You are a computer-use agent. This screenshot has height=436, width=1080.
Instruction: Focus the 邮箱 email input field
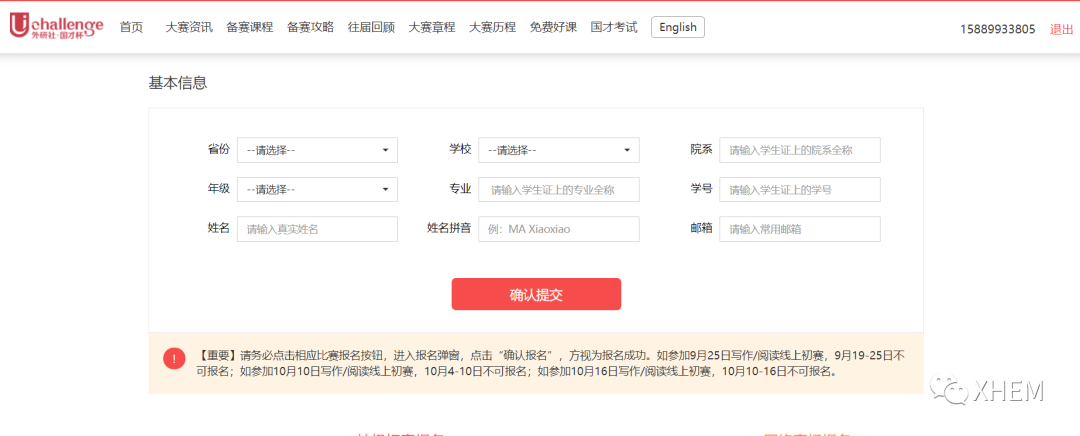(x=799, y=229)
